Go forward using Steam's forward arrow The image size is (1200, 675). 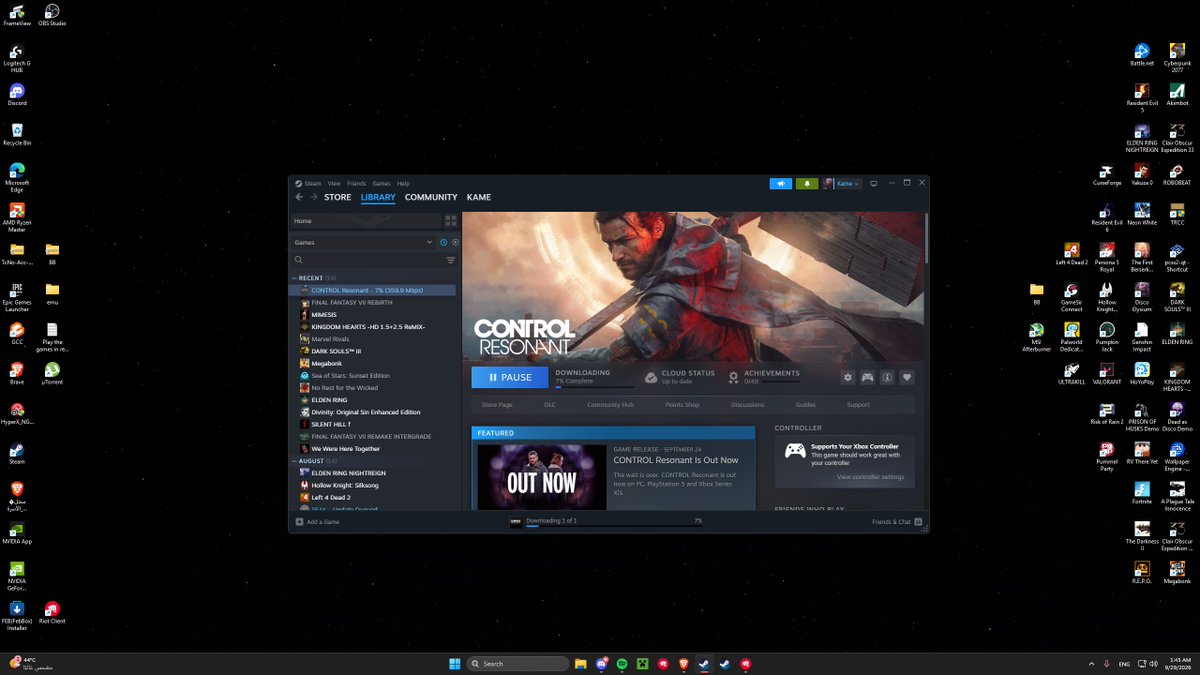313,197
